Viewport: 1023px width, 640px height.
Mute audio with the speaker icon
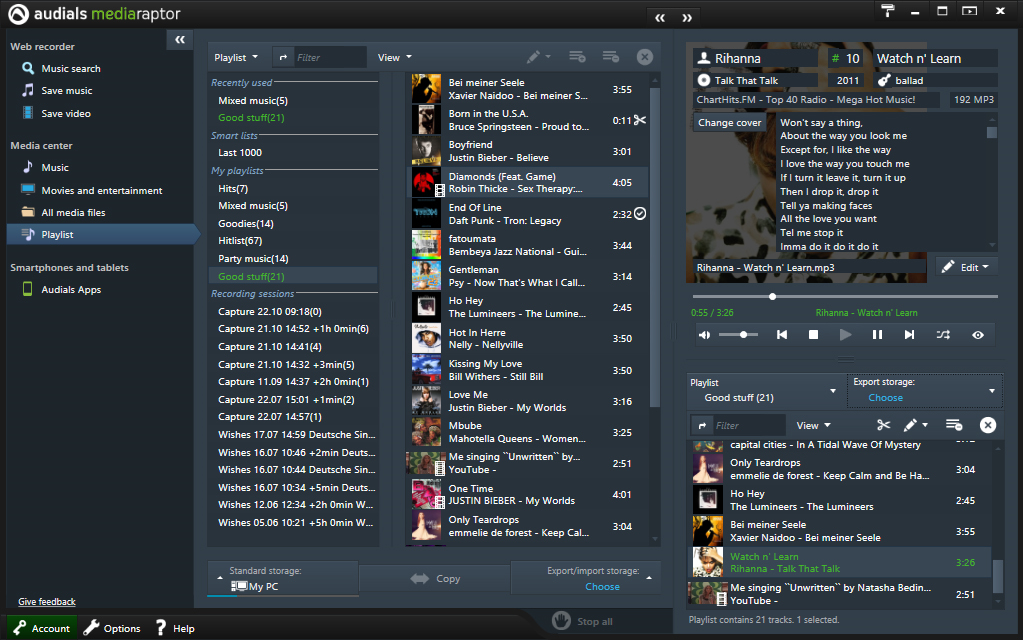click(704, 335)
